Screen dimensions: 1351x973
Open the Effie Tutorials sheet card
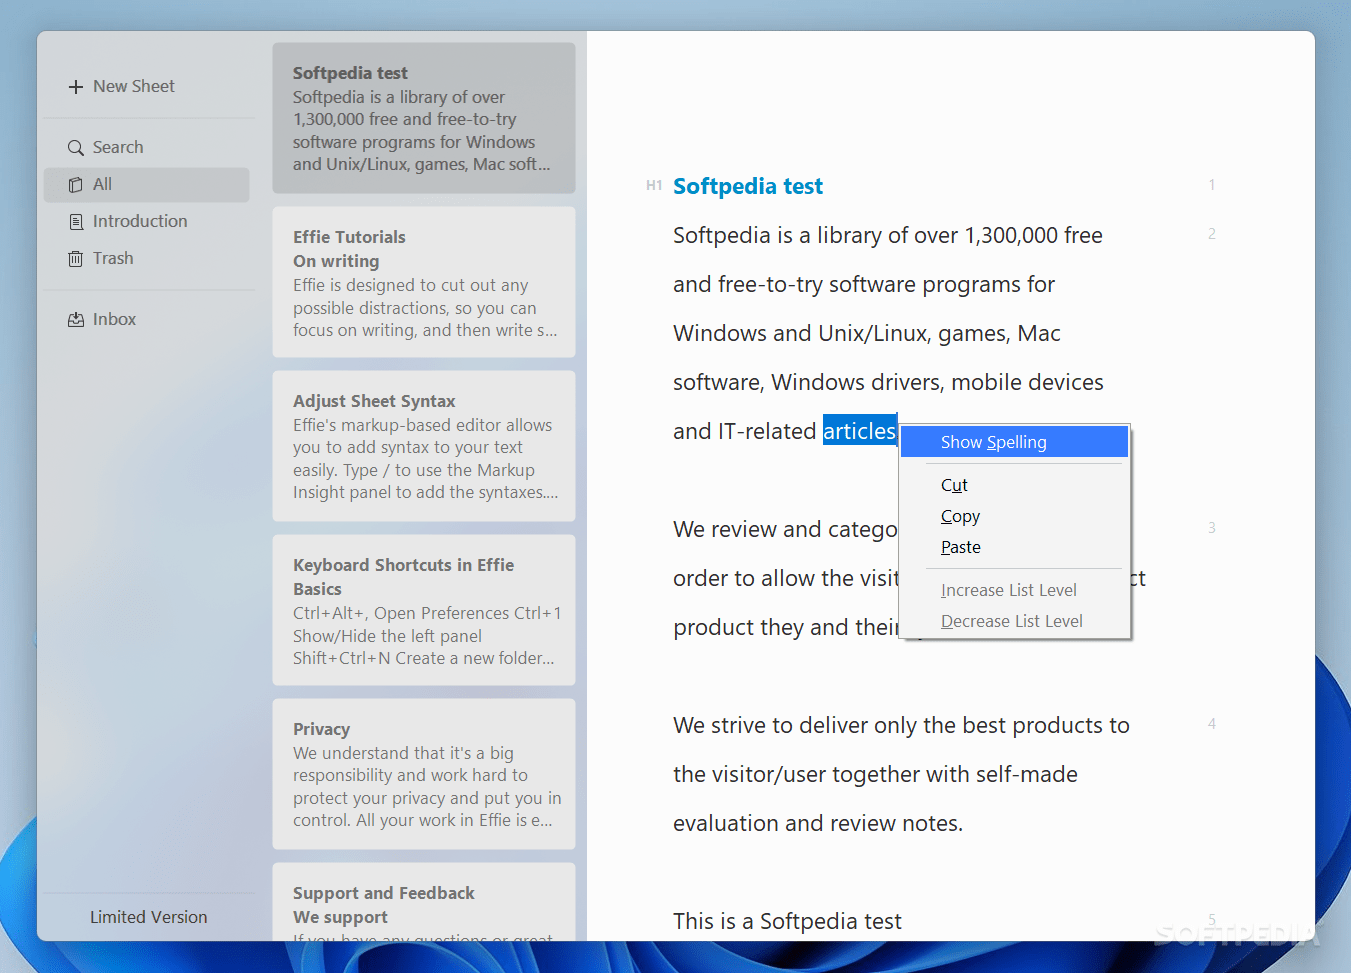pyautogui.click(x=424, y=282)
